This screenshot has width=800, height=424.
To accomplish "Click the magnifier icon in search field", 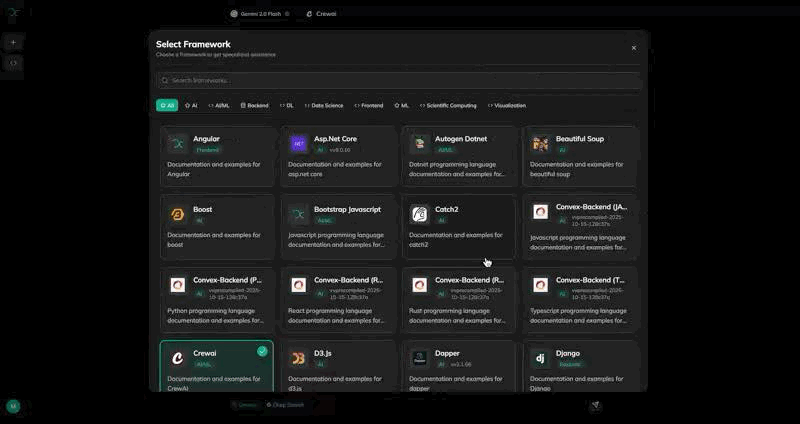I will click(165, 81).
